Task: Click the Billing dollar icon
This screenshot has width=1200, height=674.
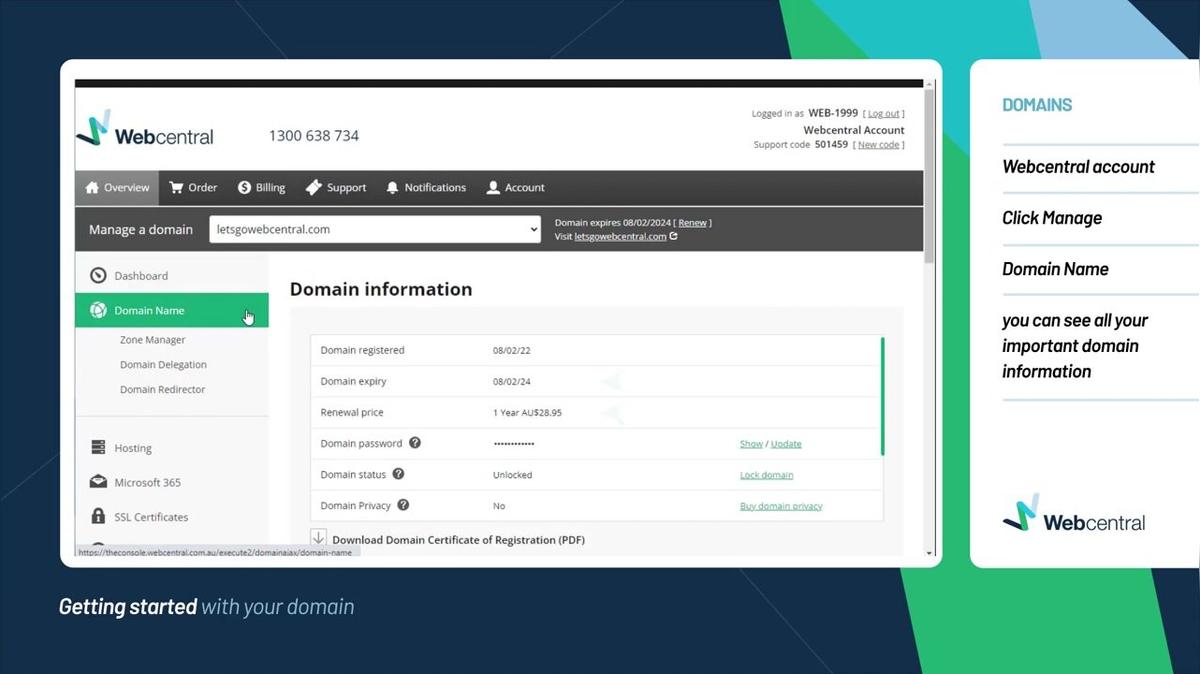Action: click(x=244, y=187)
